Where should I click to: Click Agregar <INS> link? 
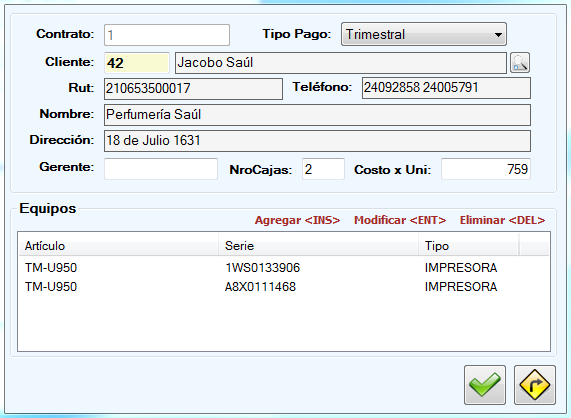tap(297, 220)
